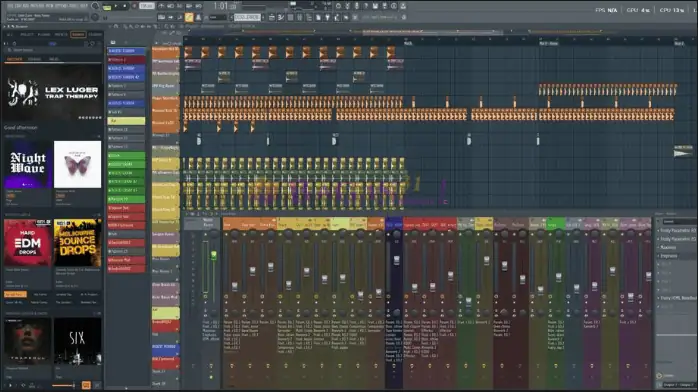Select the orange highlighted genre tag filter
This screenshot has width=698, height=392.
[15, 295]
